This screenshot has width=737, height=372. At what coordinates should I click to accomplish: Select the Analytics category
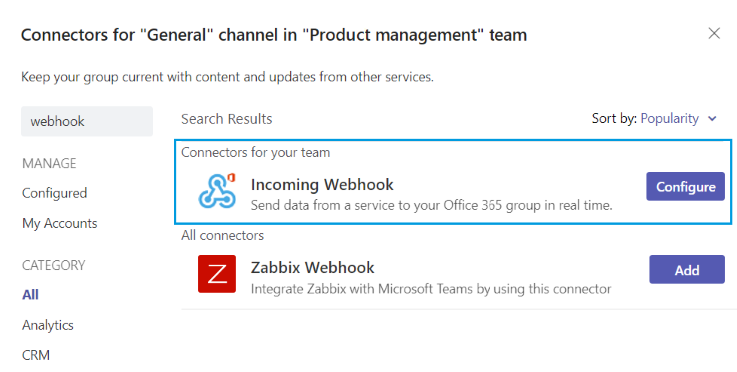click(48, 325)
